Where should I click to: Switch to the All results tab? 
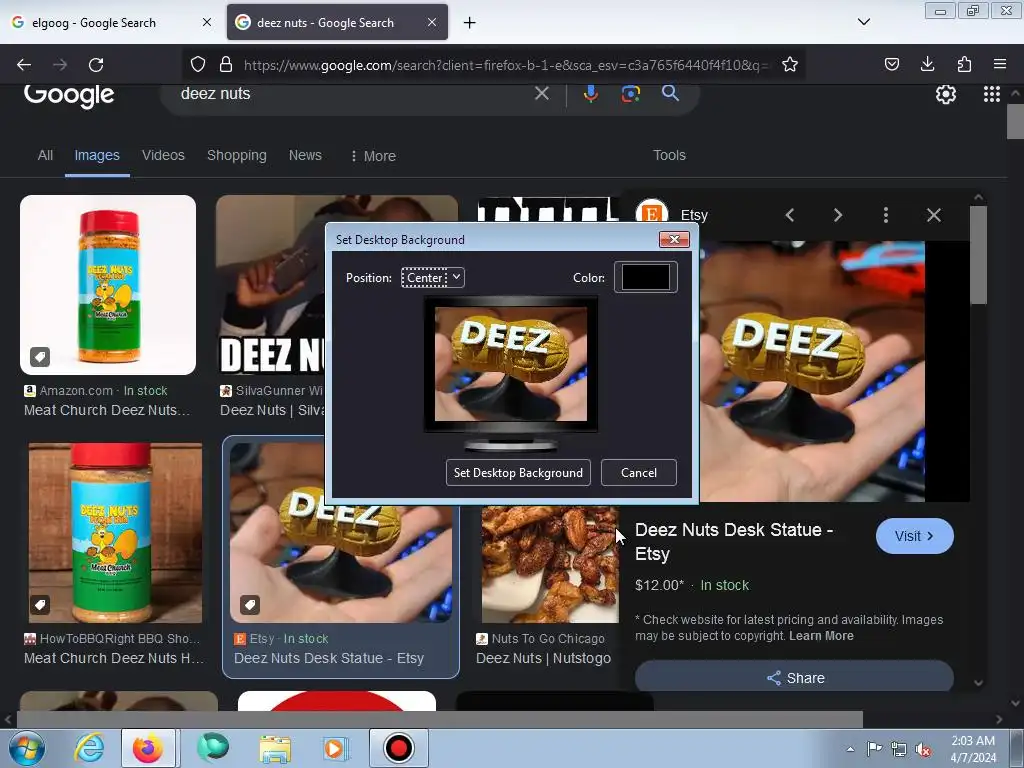coord(45,155)
